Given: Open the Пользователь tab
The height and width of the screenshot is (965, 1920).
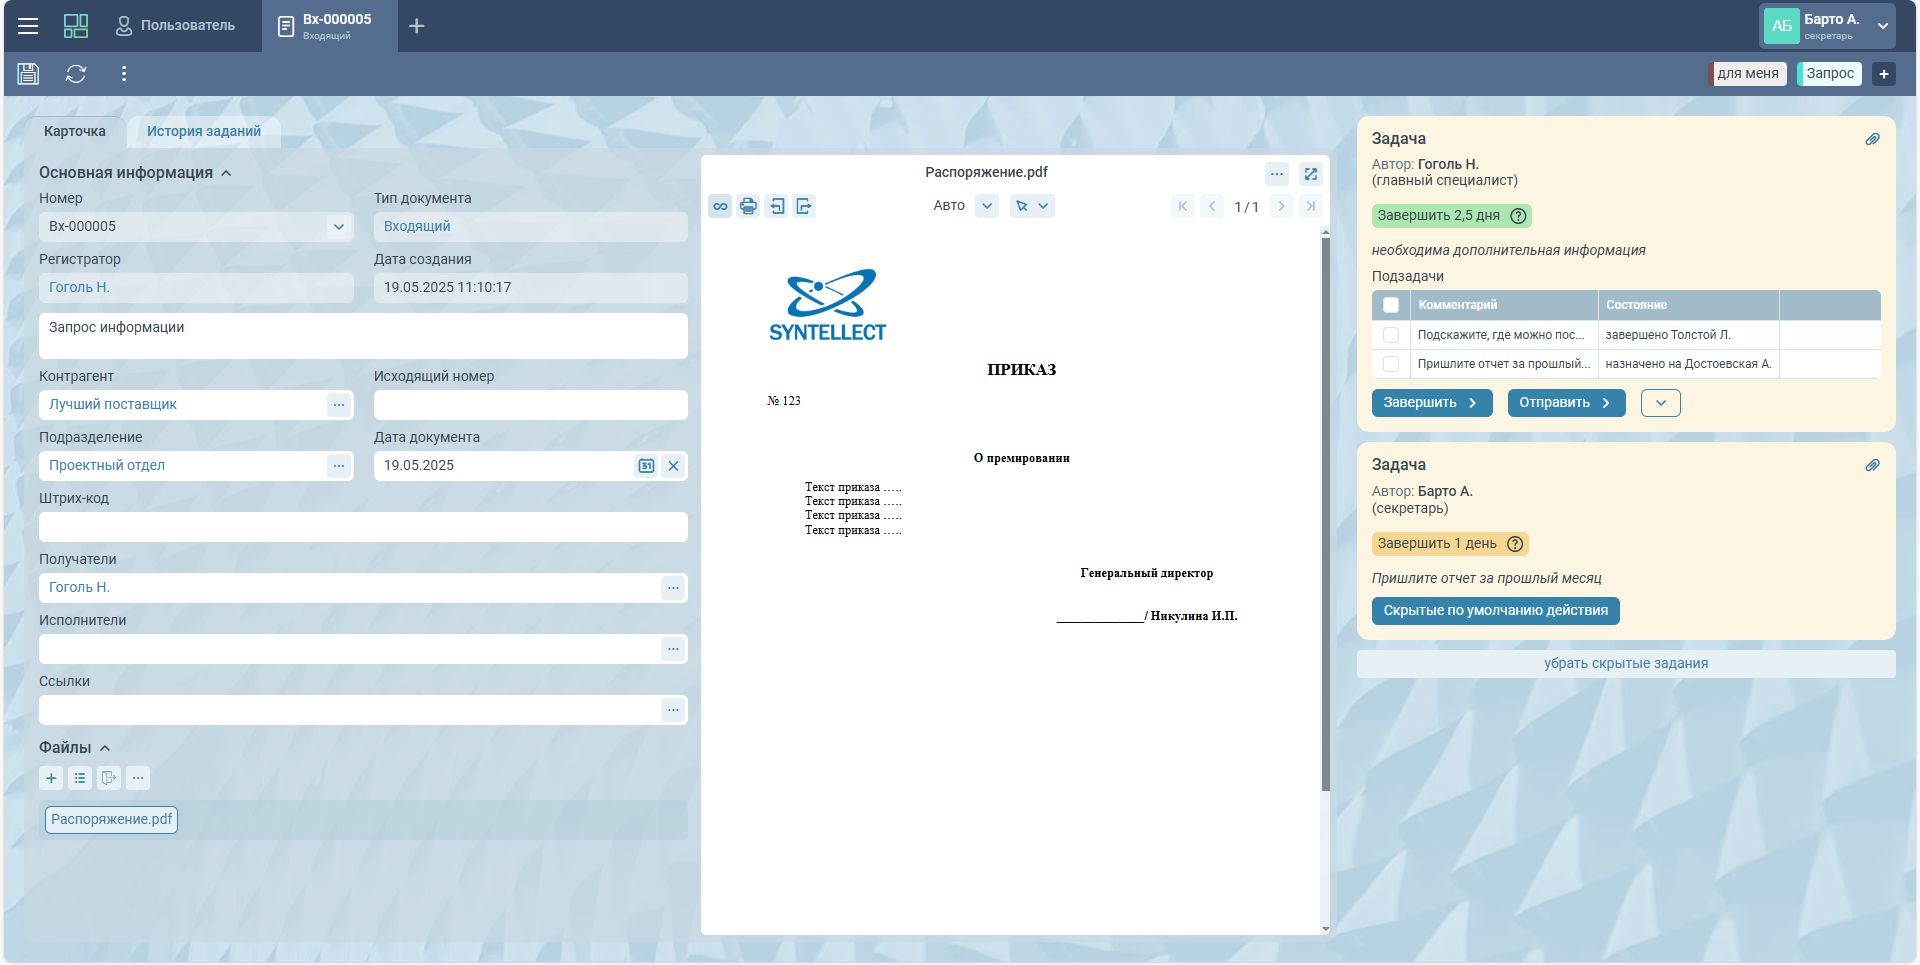Looking at the screenshot, I should pyautogui.click(x=175, y=26).
